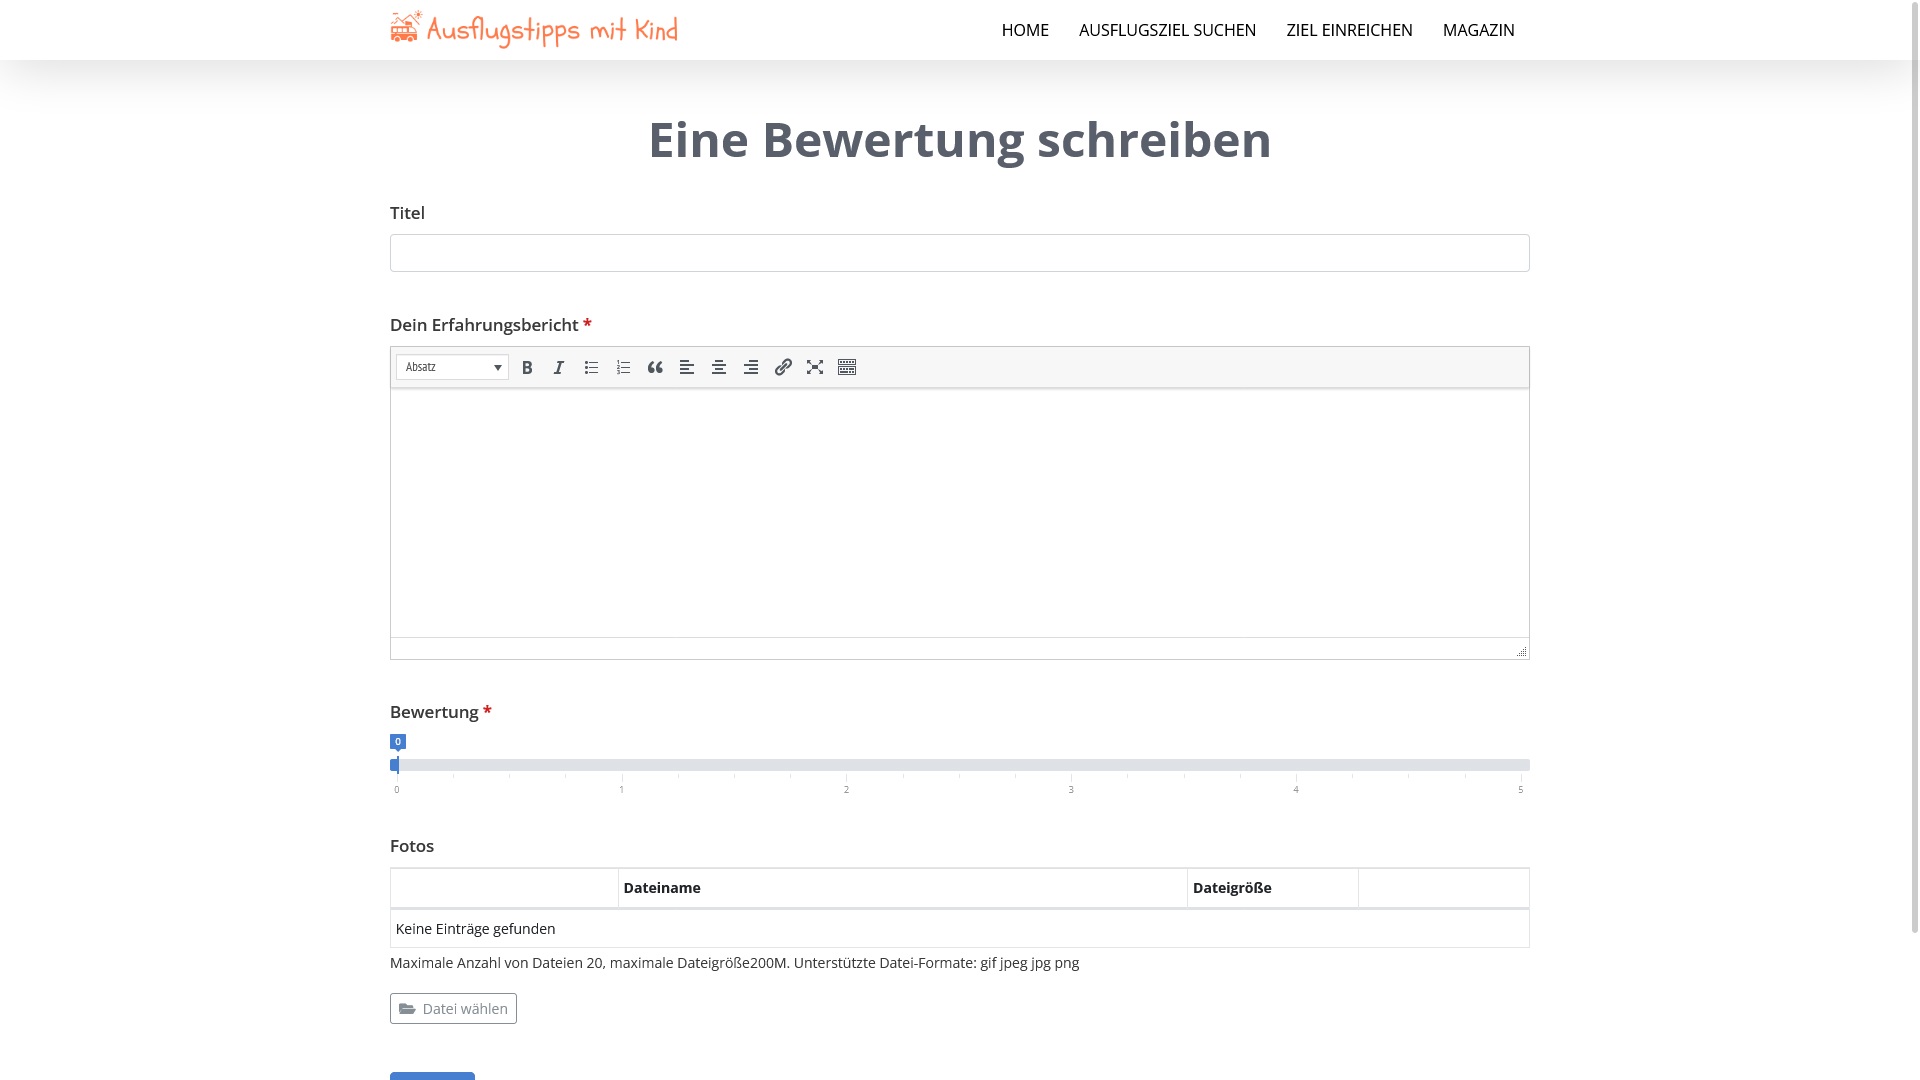This screenshot has height=1080, width=1920.
Task: Insert a bulleted list
Action: click(591, 368)
